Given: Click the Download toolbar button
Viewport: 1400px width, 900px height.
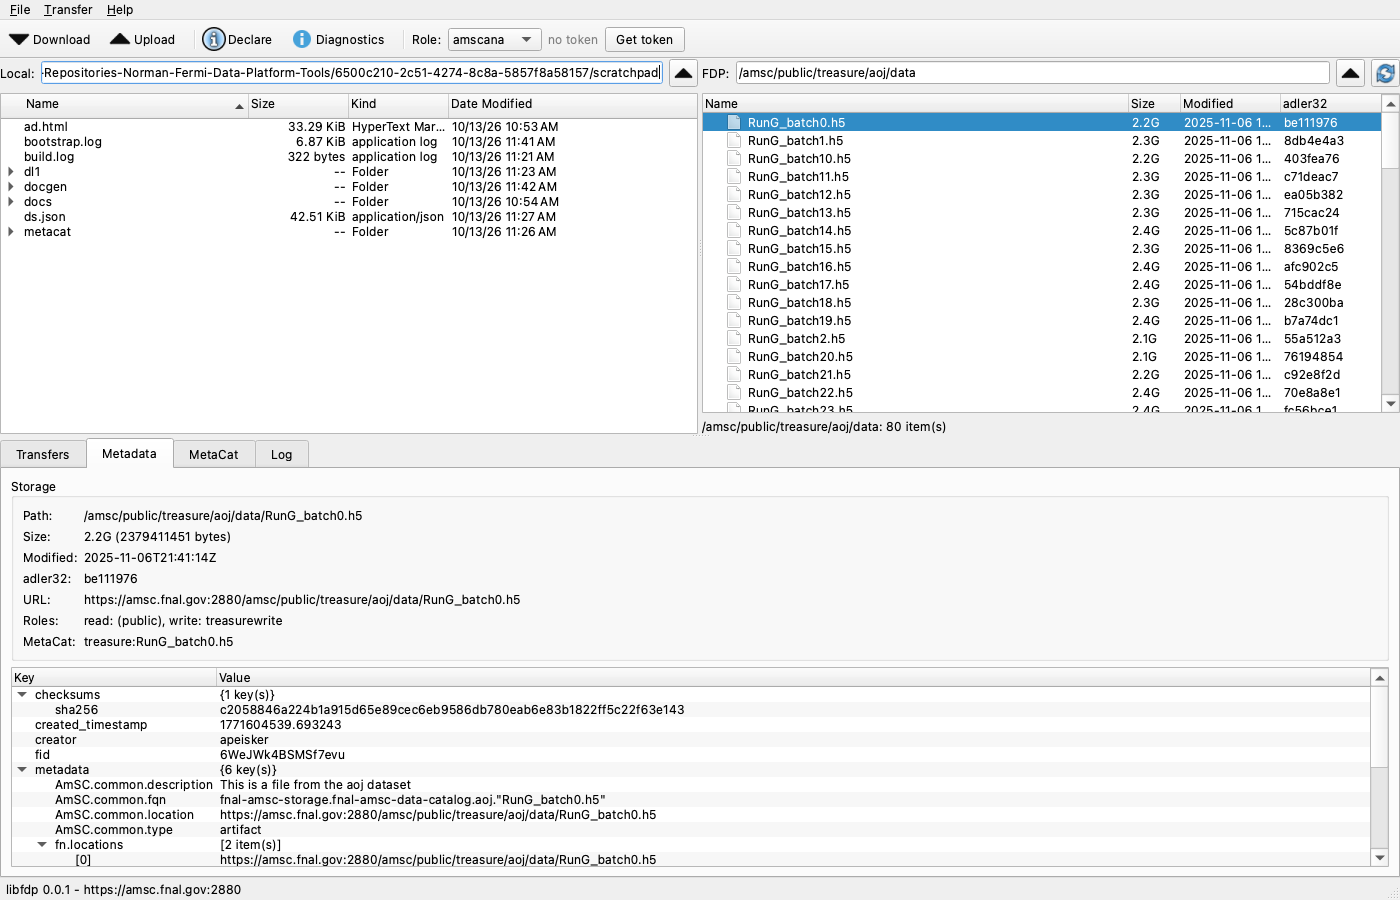Looking at the screenshot, I should pos(50,40).
